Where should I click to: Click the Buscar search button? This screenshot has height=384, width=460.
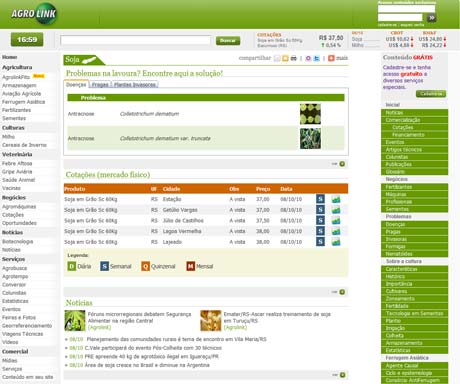click(x=228, y=41)
